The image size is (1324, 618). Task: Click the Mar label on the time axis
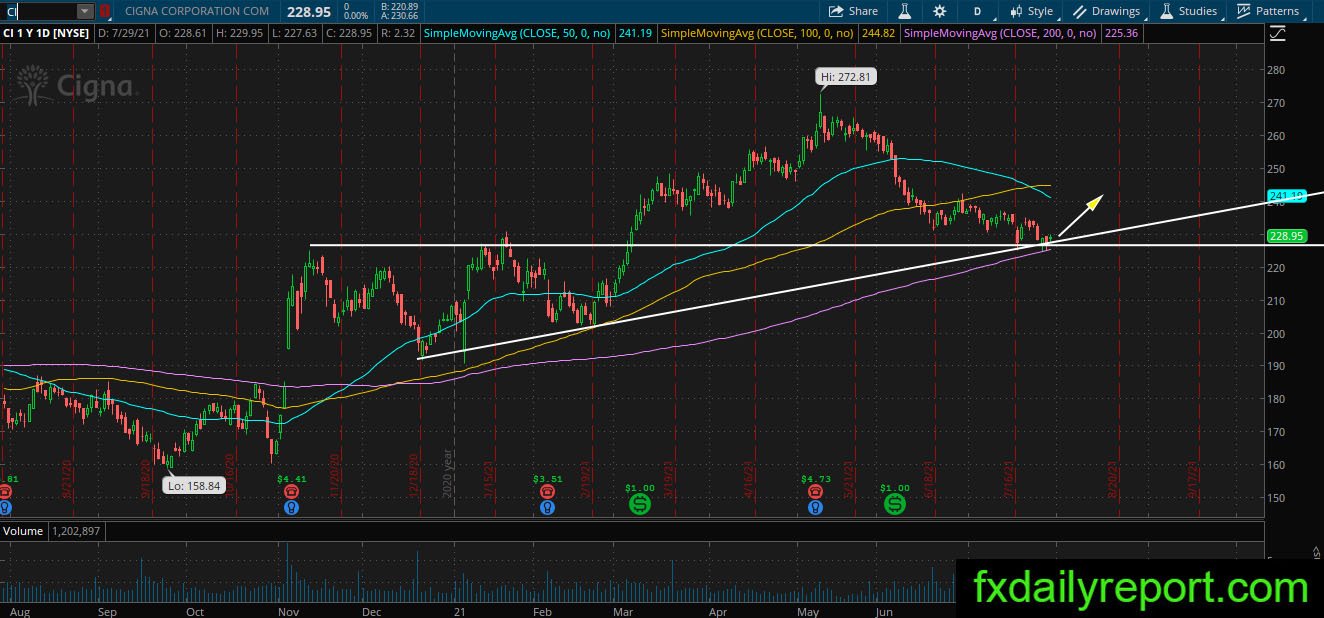pyautogui.click(x=622, y=611)
